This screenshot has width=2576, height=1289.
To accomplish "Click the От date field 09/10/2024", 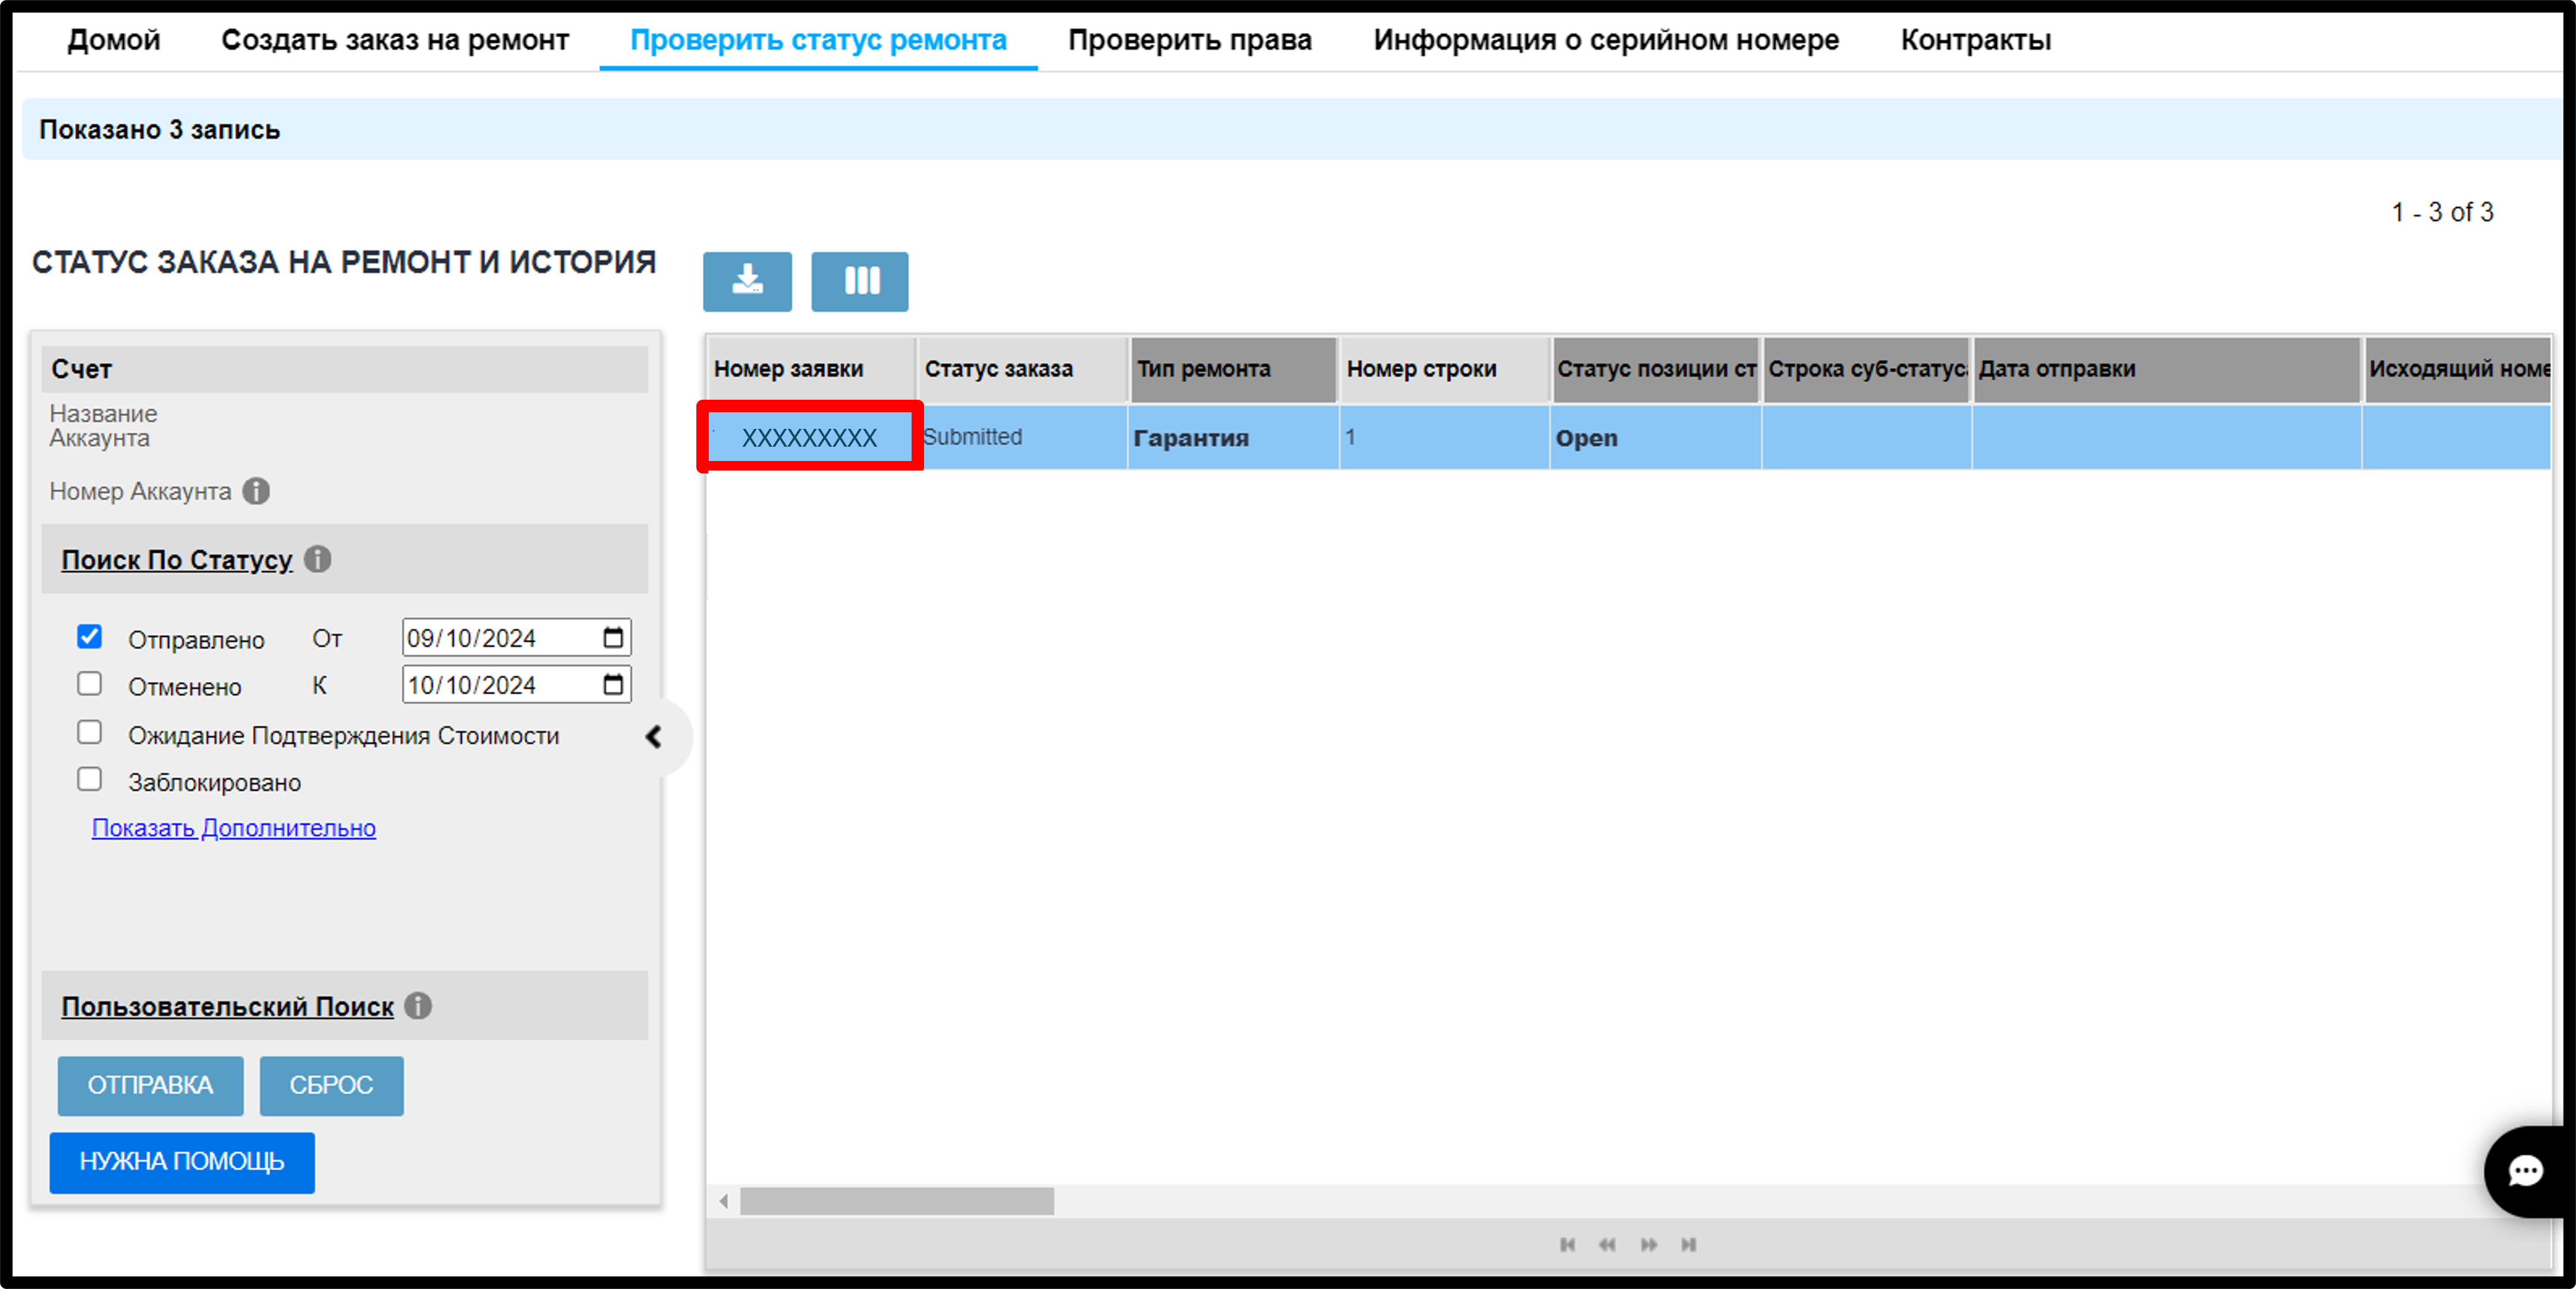I will click(x=516, y=637).
